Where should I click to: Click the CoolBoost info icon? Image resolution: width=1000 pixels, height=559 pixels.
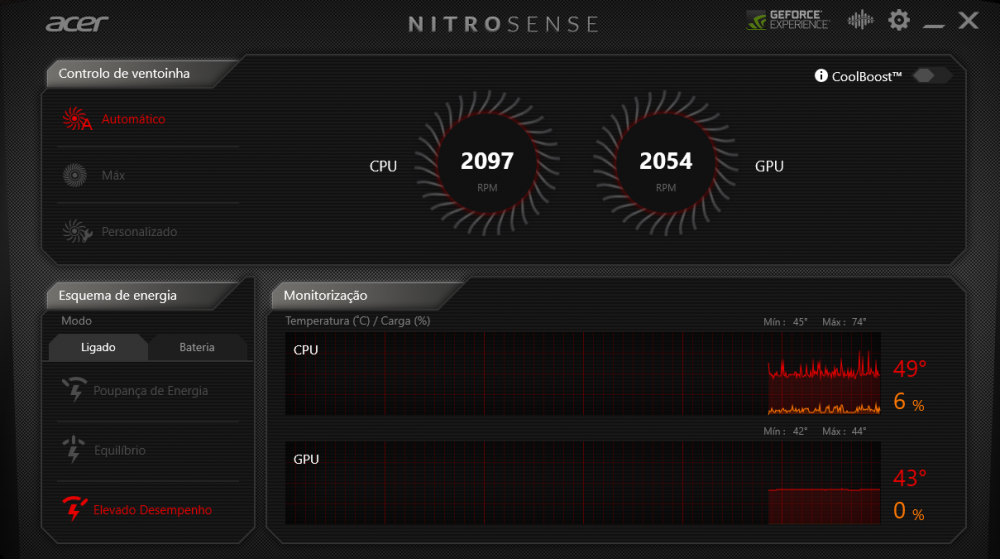(x=821, y=76)
